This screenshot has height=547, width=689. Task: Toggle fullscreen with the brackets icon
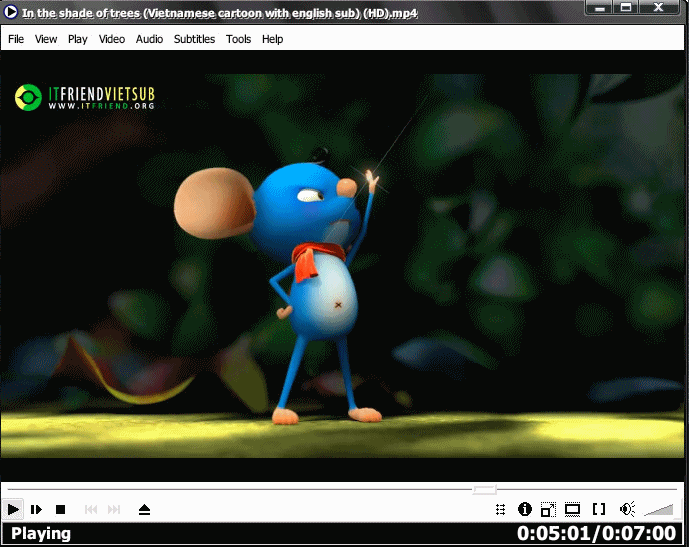pos(599,509)
